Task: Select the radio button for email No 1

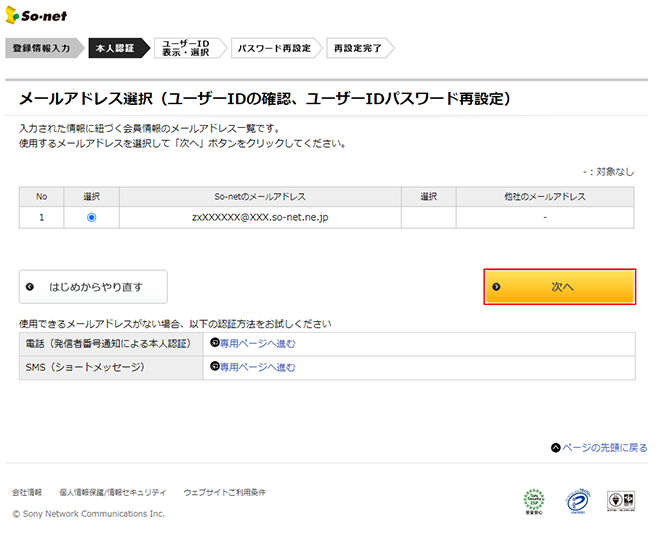Action: tap(92, 216)
